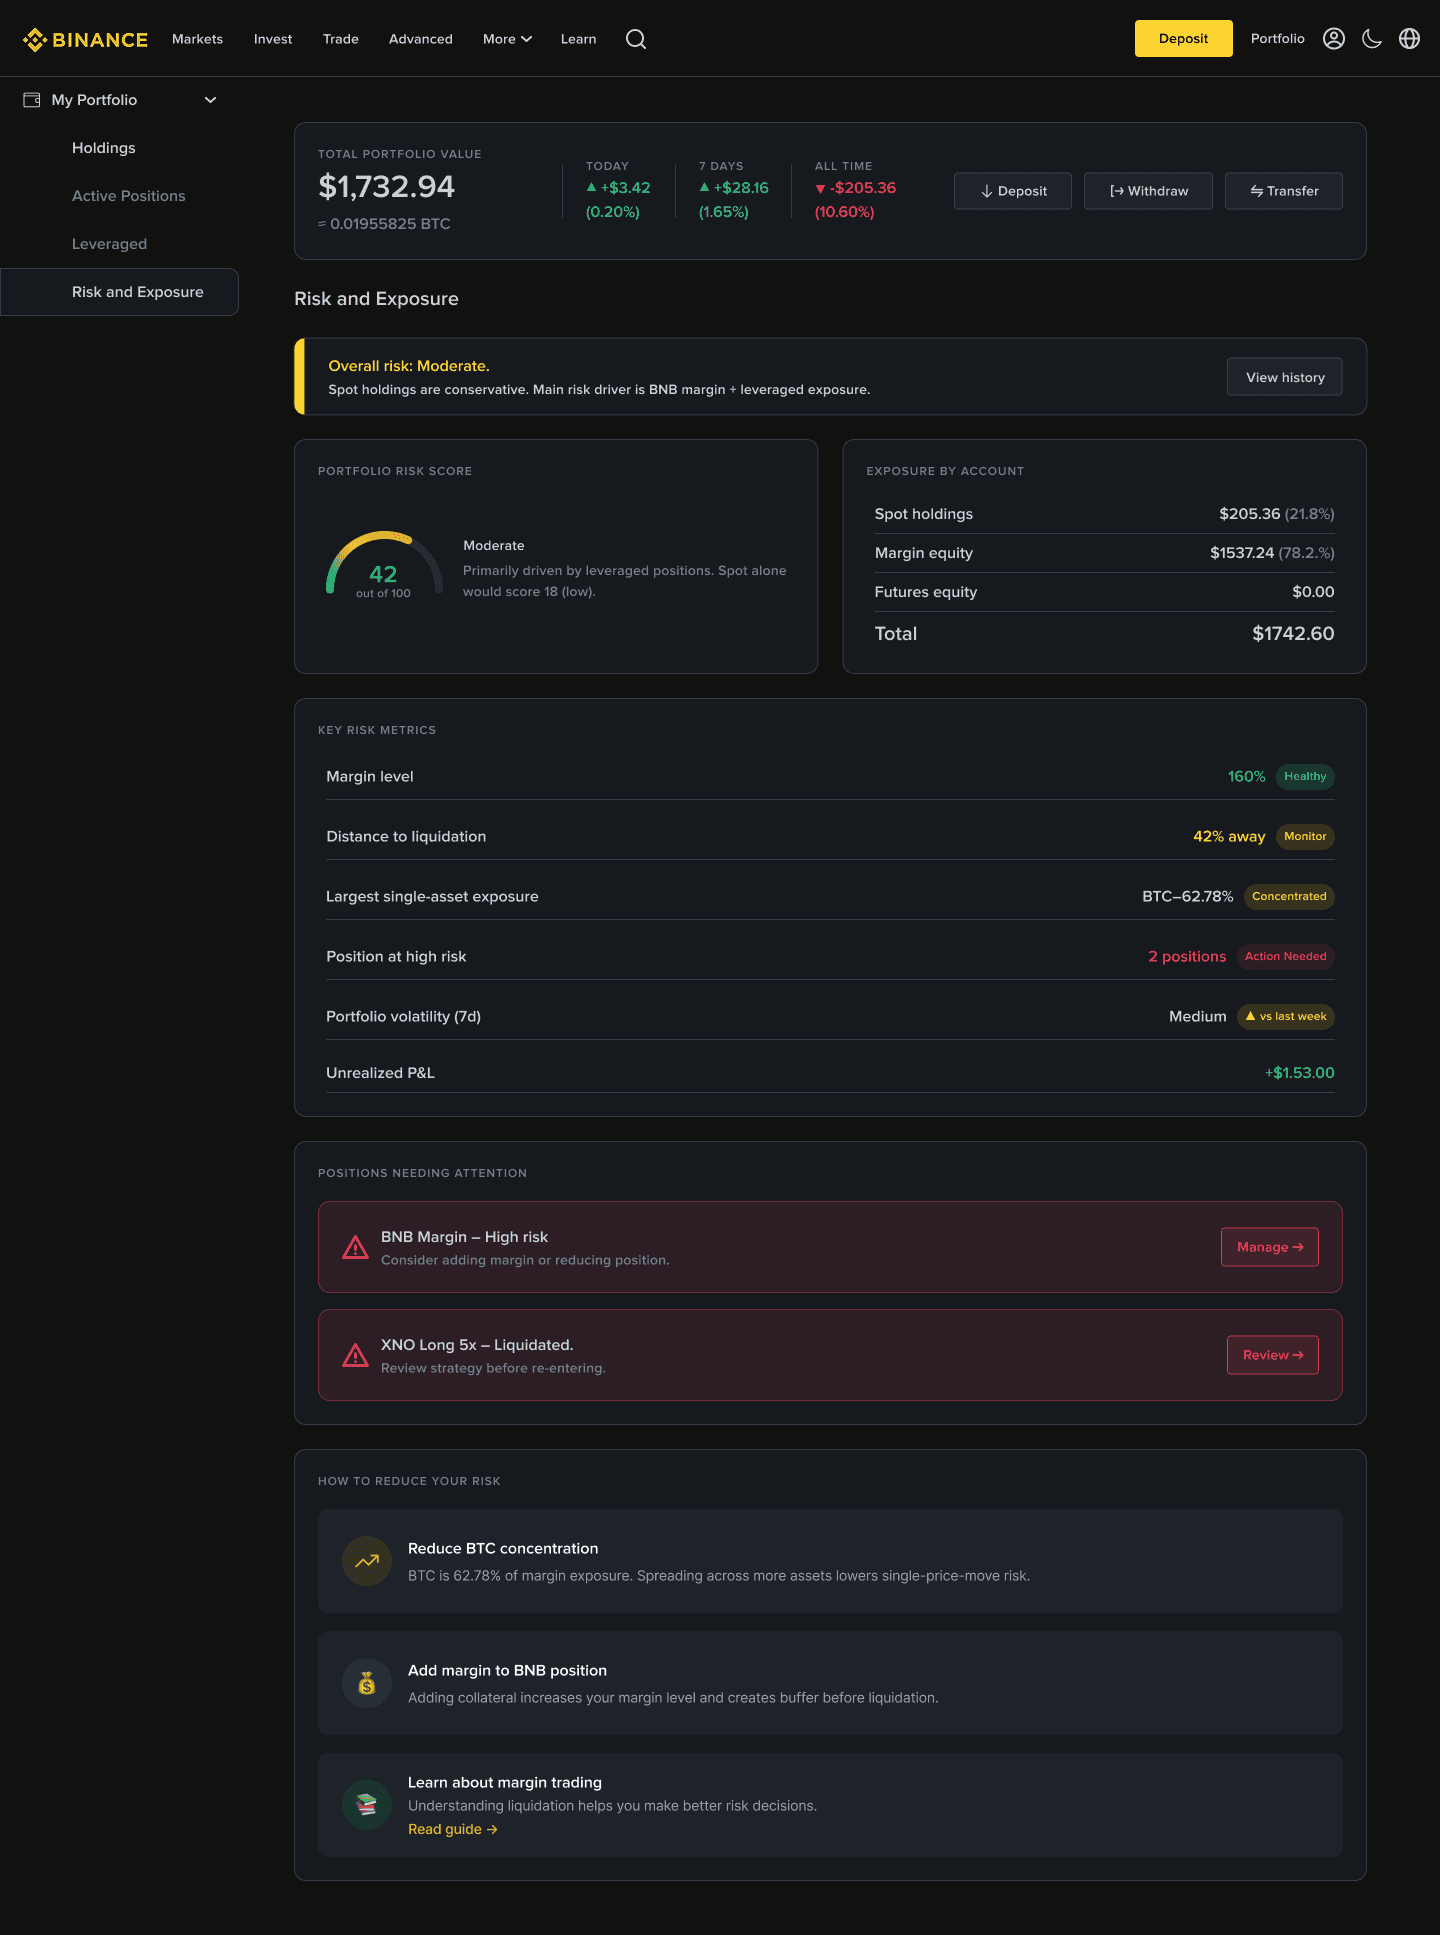Click the Binance logo
Screen dimensions: 1440x1935
(x=85, y=39)
